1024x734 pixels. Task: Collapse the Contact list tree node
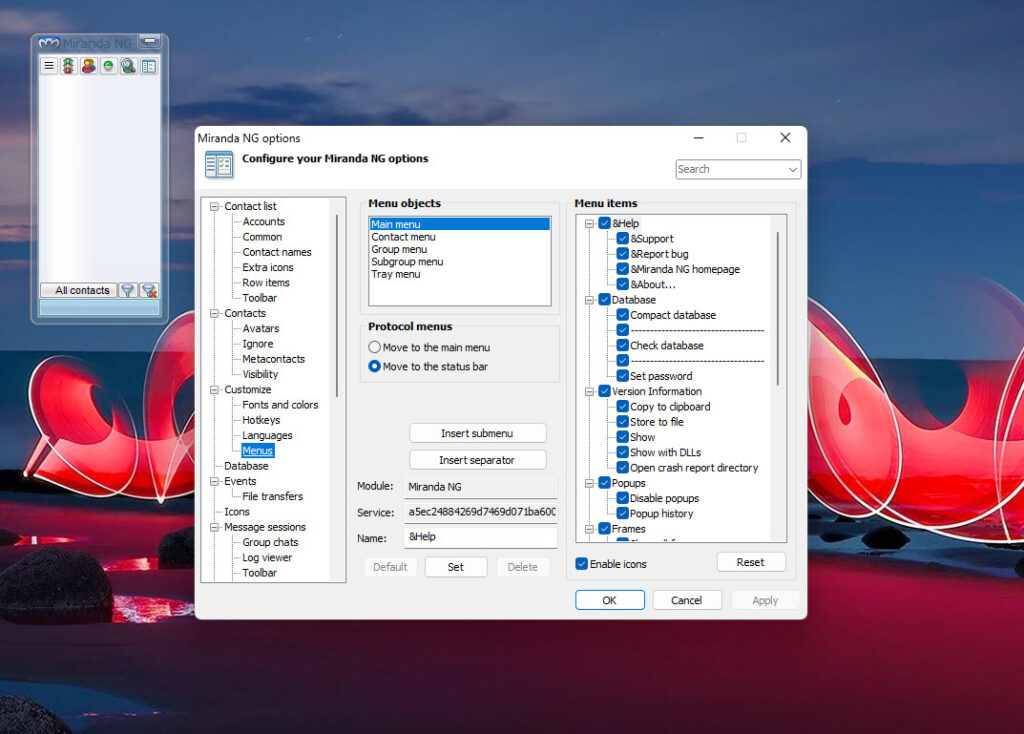coord(214,206)
